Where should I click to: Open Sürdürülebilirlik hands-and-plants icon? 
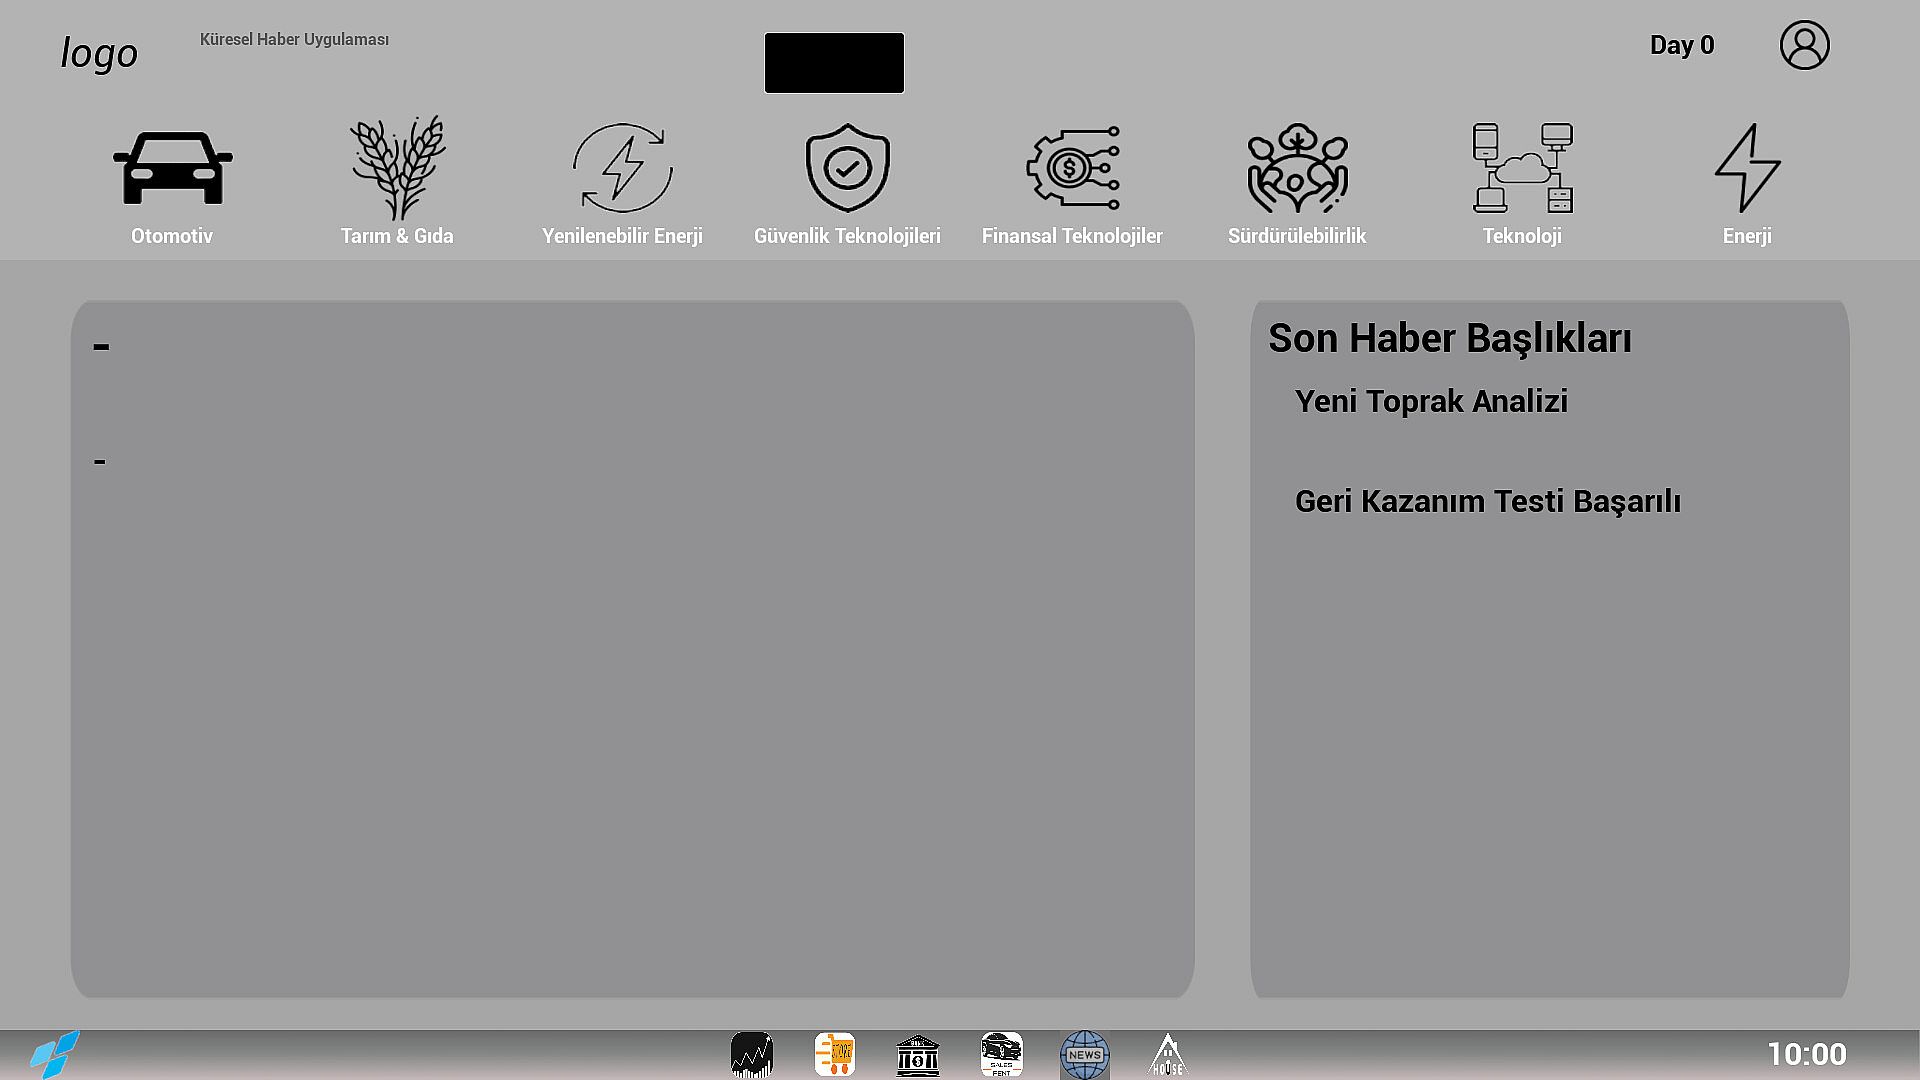click(x=1297, y=169)
